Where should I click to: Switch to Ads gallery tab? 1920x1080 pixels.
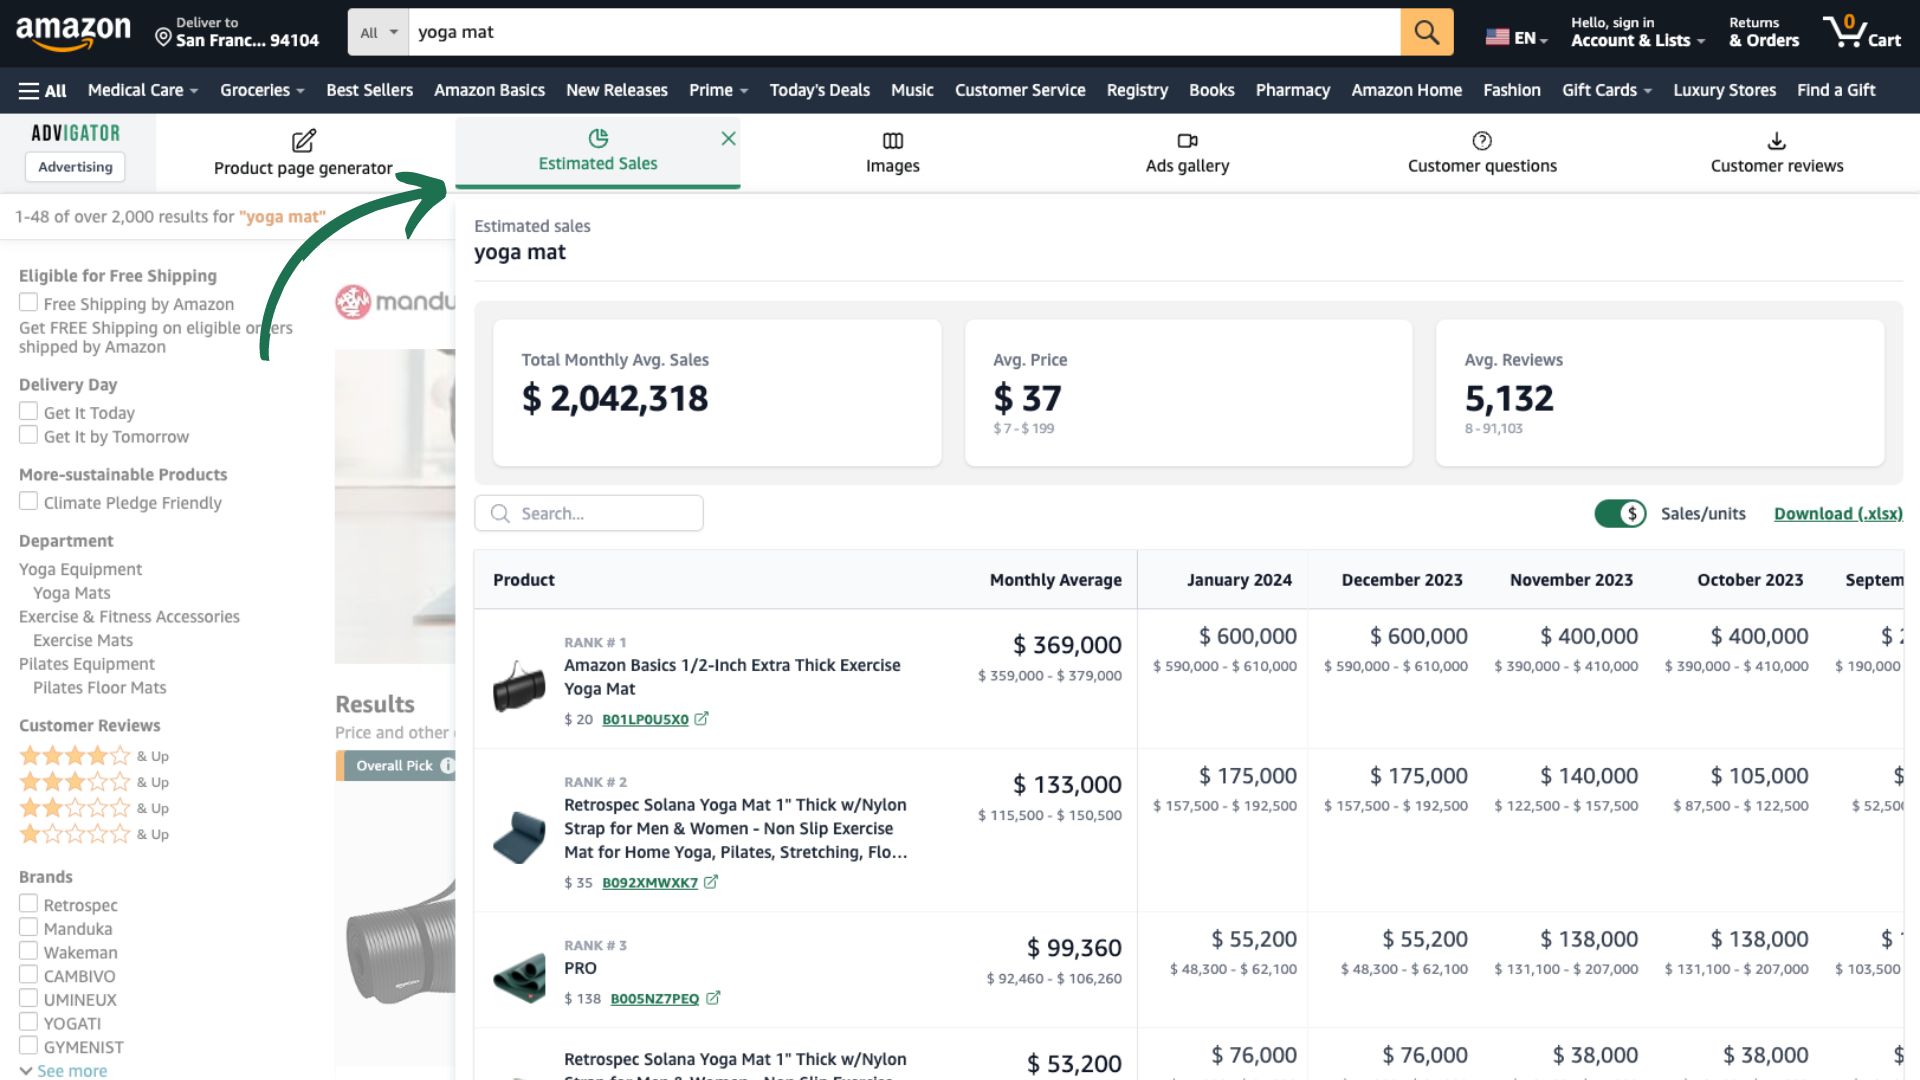click(1187, 153)
